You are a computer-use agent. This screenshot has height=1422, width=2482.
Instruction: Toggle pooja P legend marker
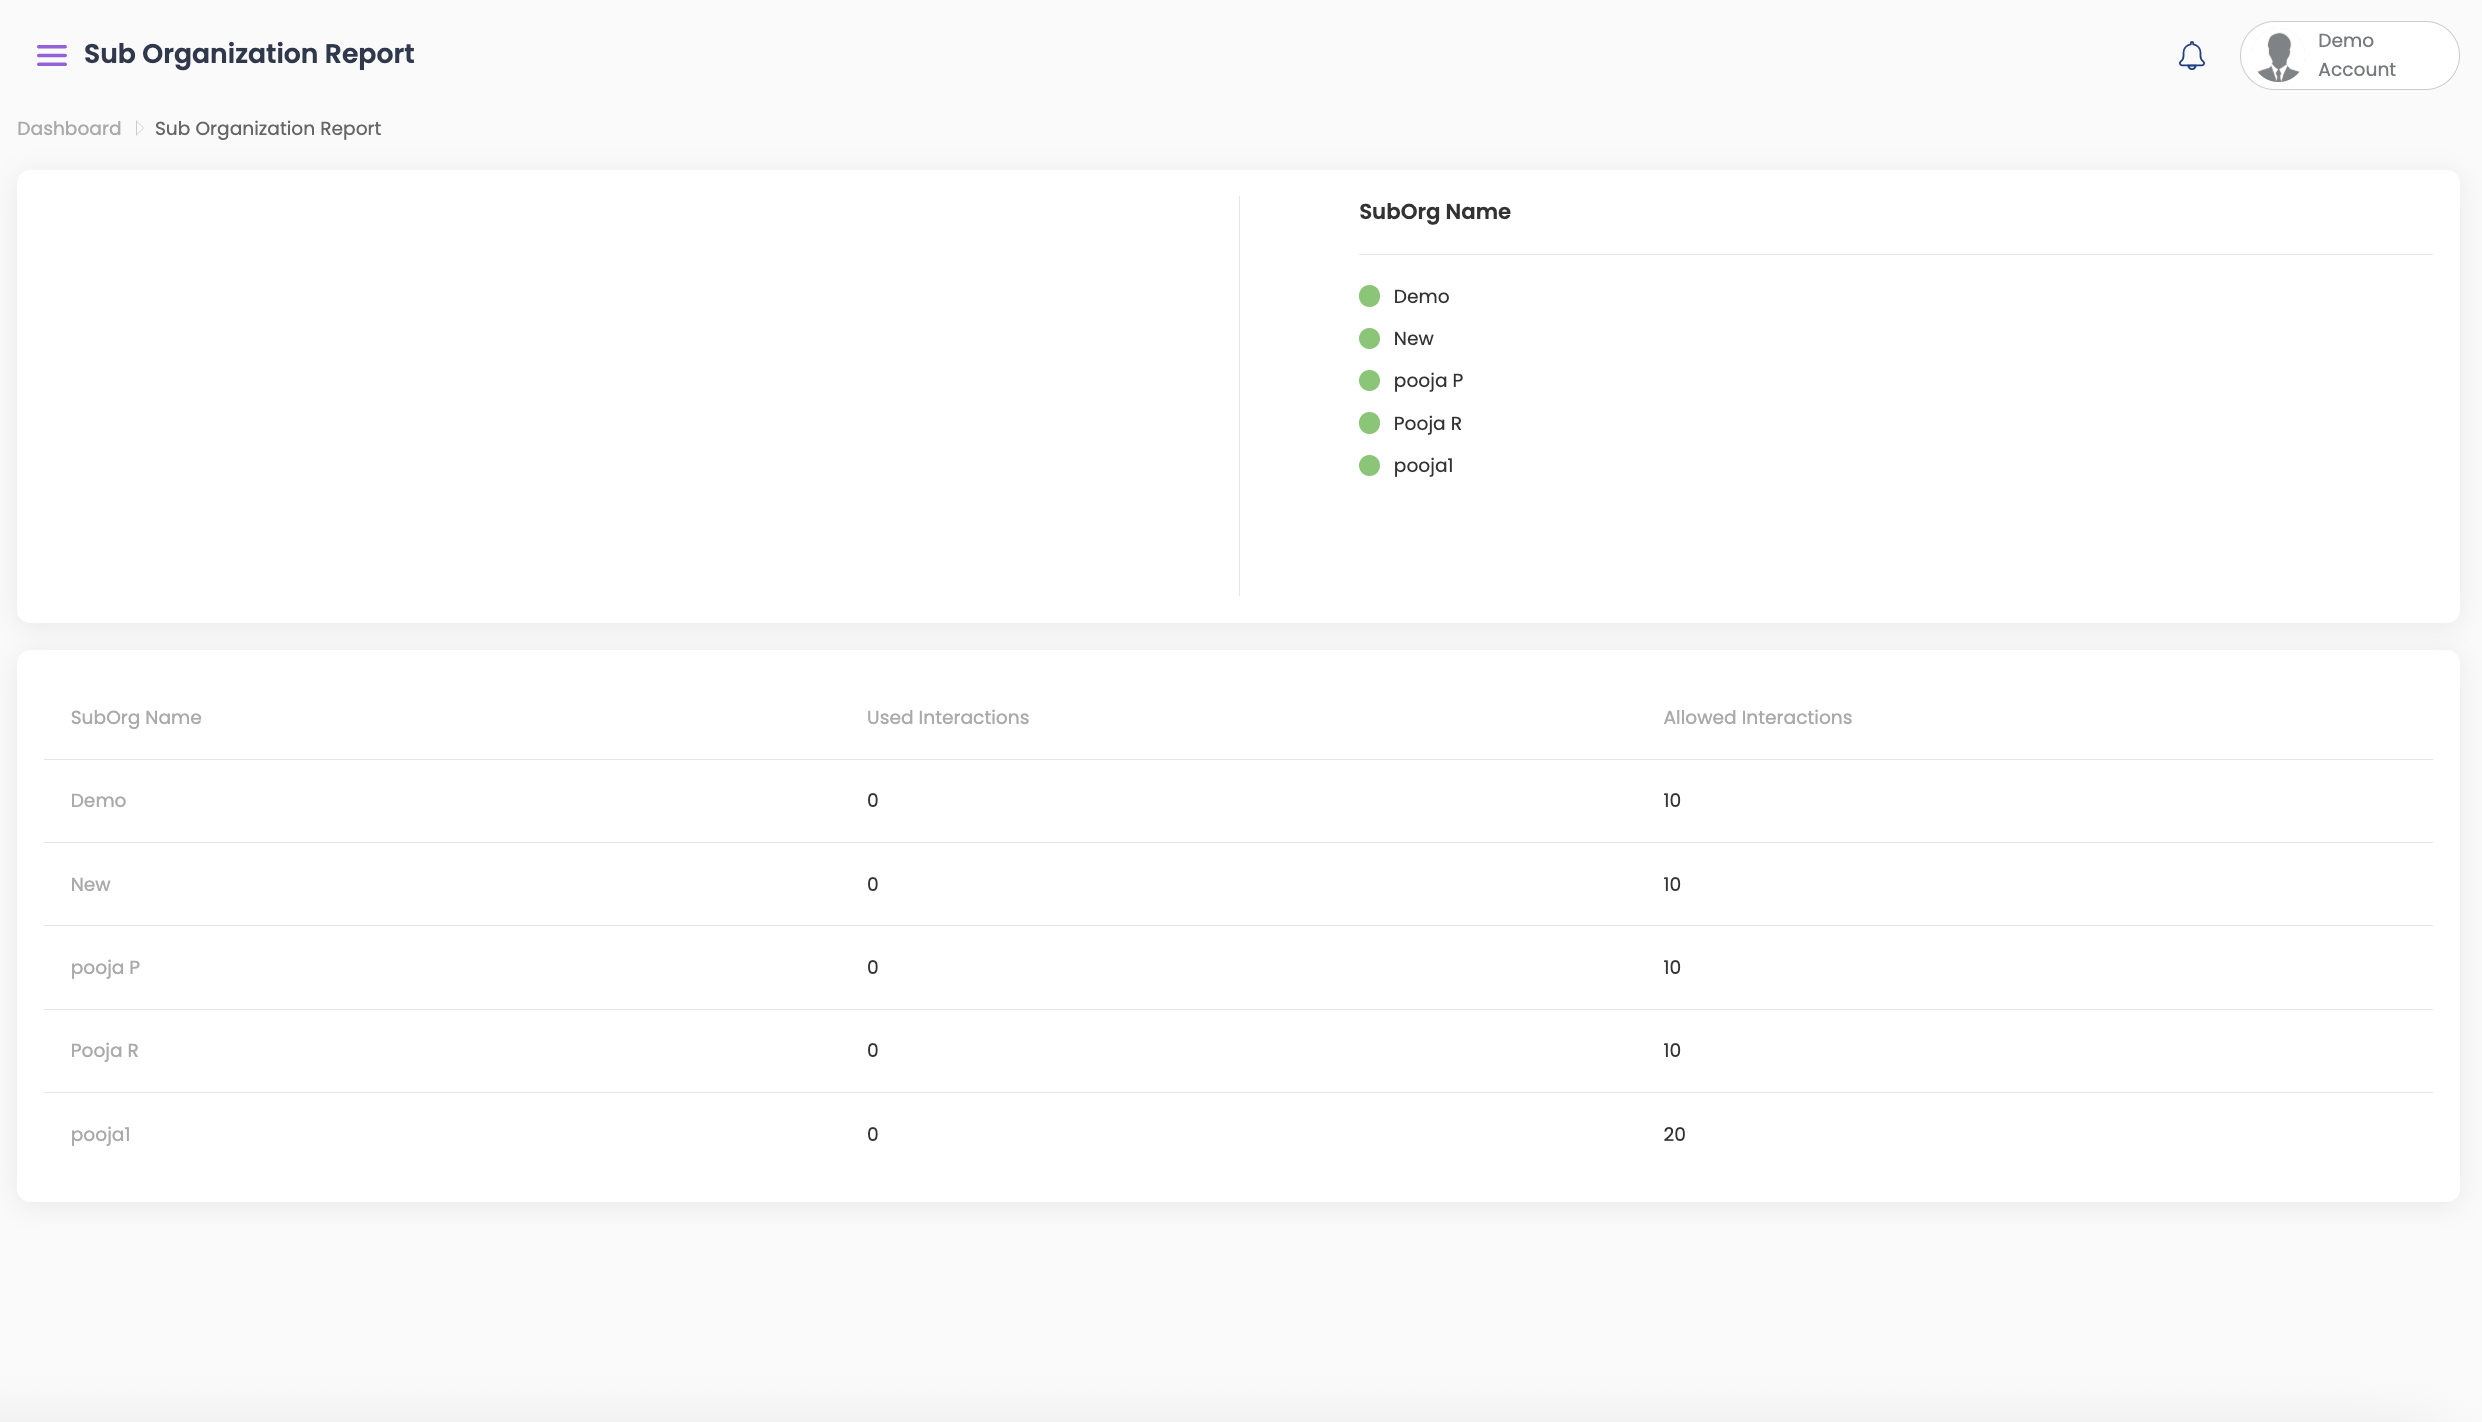pos(1369,381)
